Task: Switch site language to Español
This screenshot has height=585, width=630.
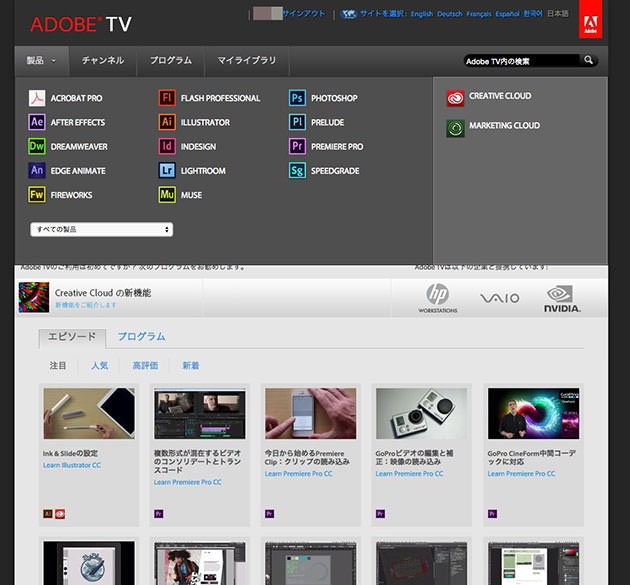Action: pyautogui.click(x=507, y=14)
